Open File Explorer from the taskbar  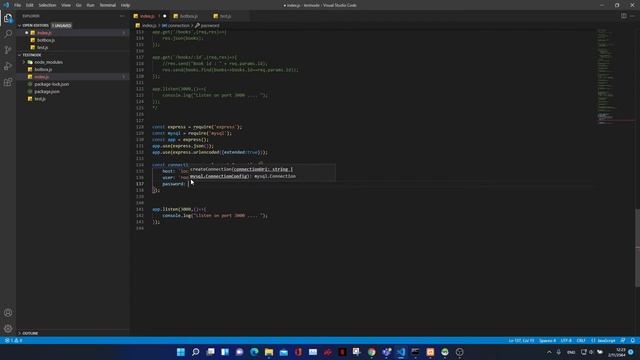pos(269,352)
